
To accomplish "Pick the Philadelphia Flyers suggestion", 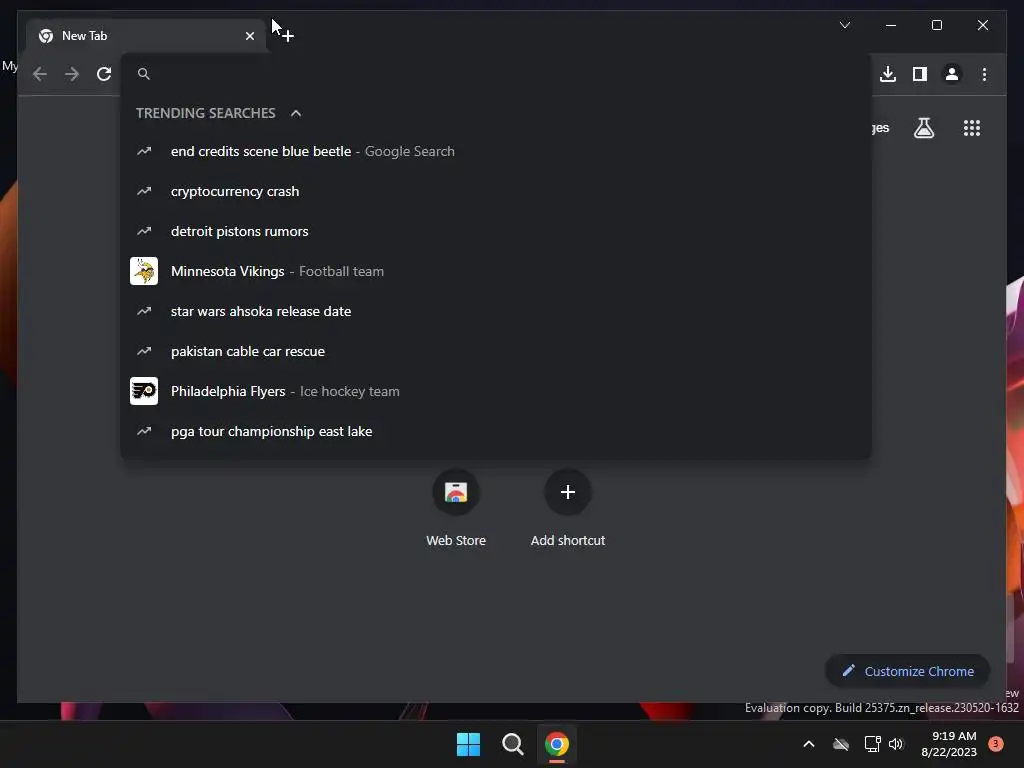I will click(496, 391).
